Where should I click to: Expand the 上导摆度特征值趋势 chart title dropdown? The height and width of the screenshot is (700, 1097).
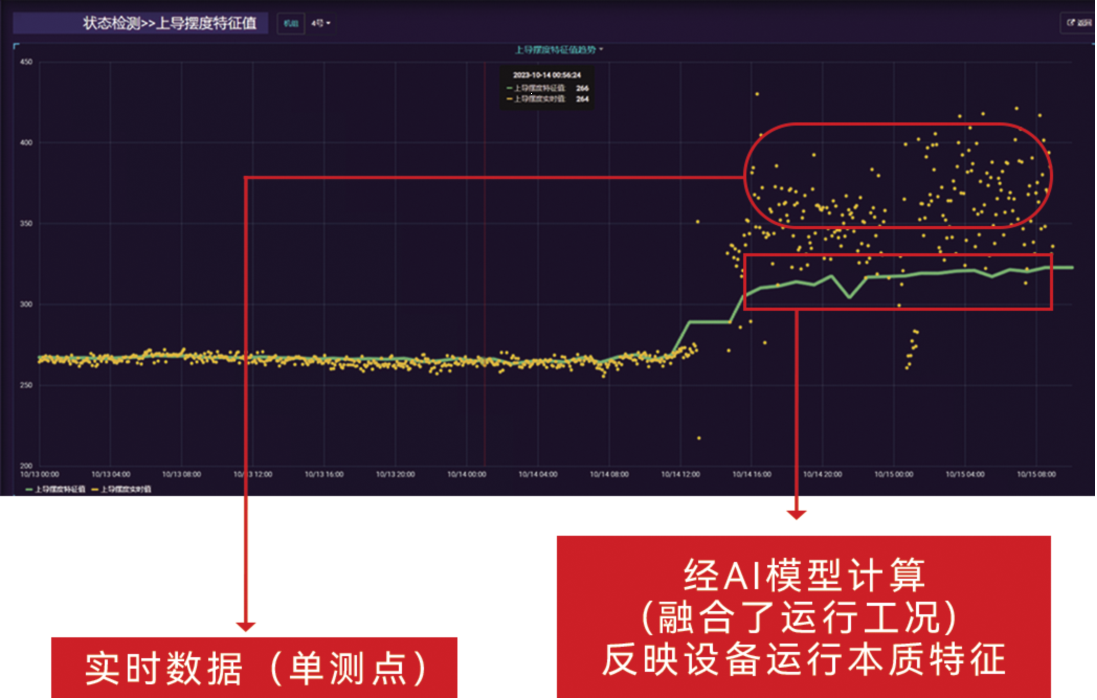[x=558, y=48]
